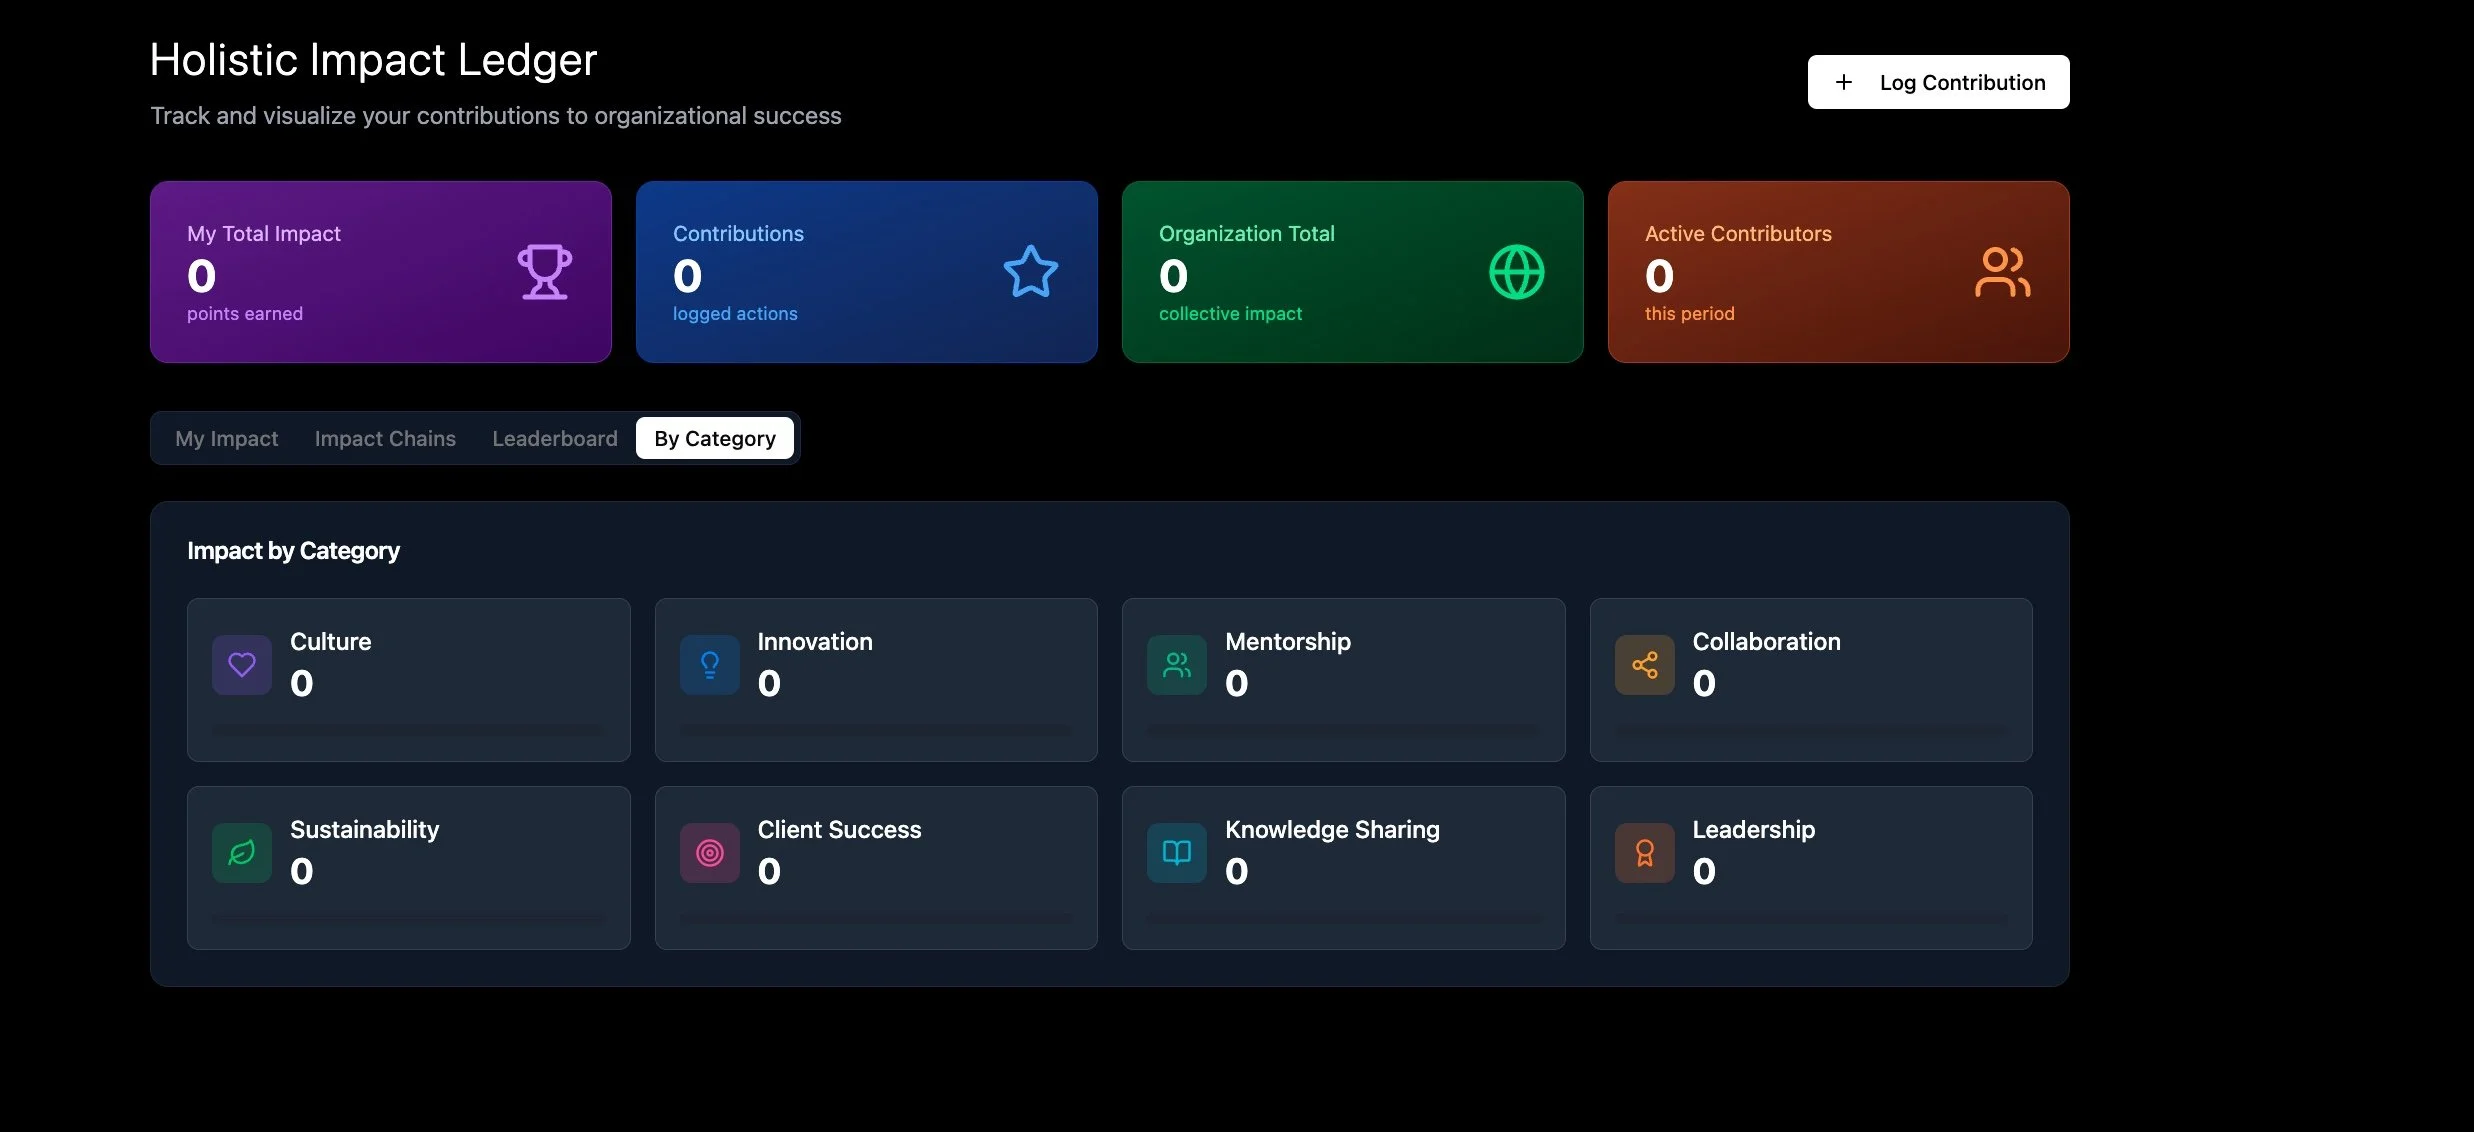Click the Culture category progress bar
2474x1132 pixels.
(x=408, y=731)
